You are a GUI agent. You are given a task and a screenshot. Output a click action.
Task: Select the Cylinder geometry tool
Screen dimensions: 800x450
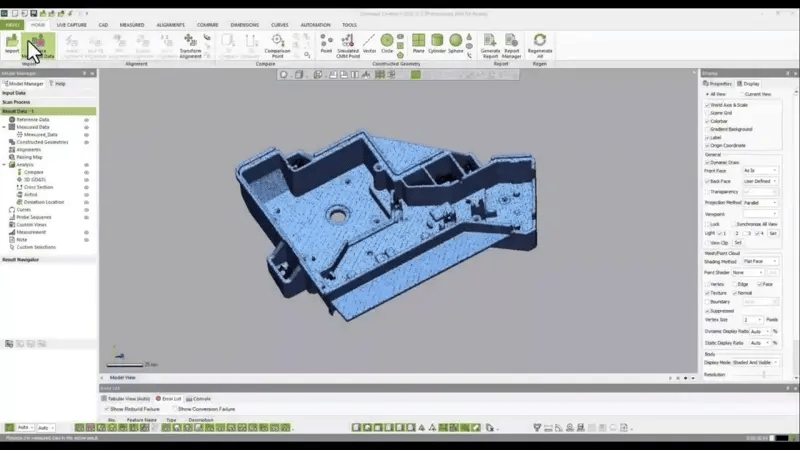[x=439, y=44]
